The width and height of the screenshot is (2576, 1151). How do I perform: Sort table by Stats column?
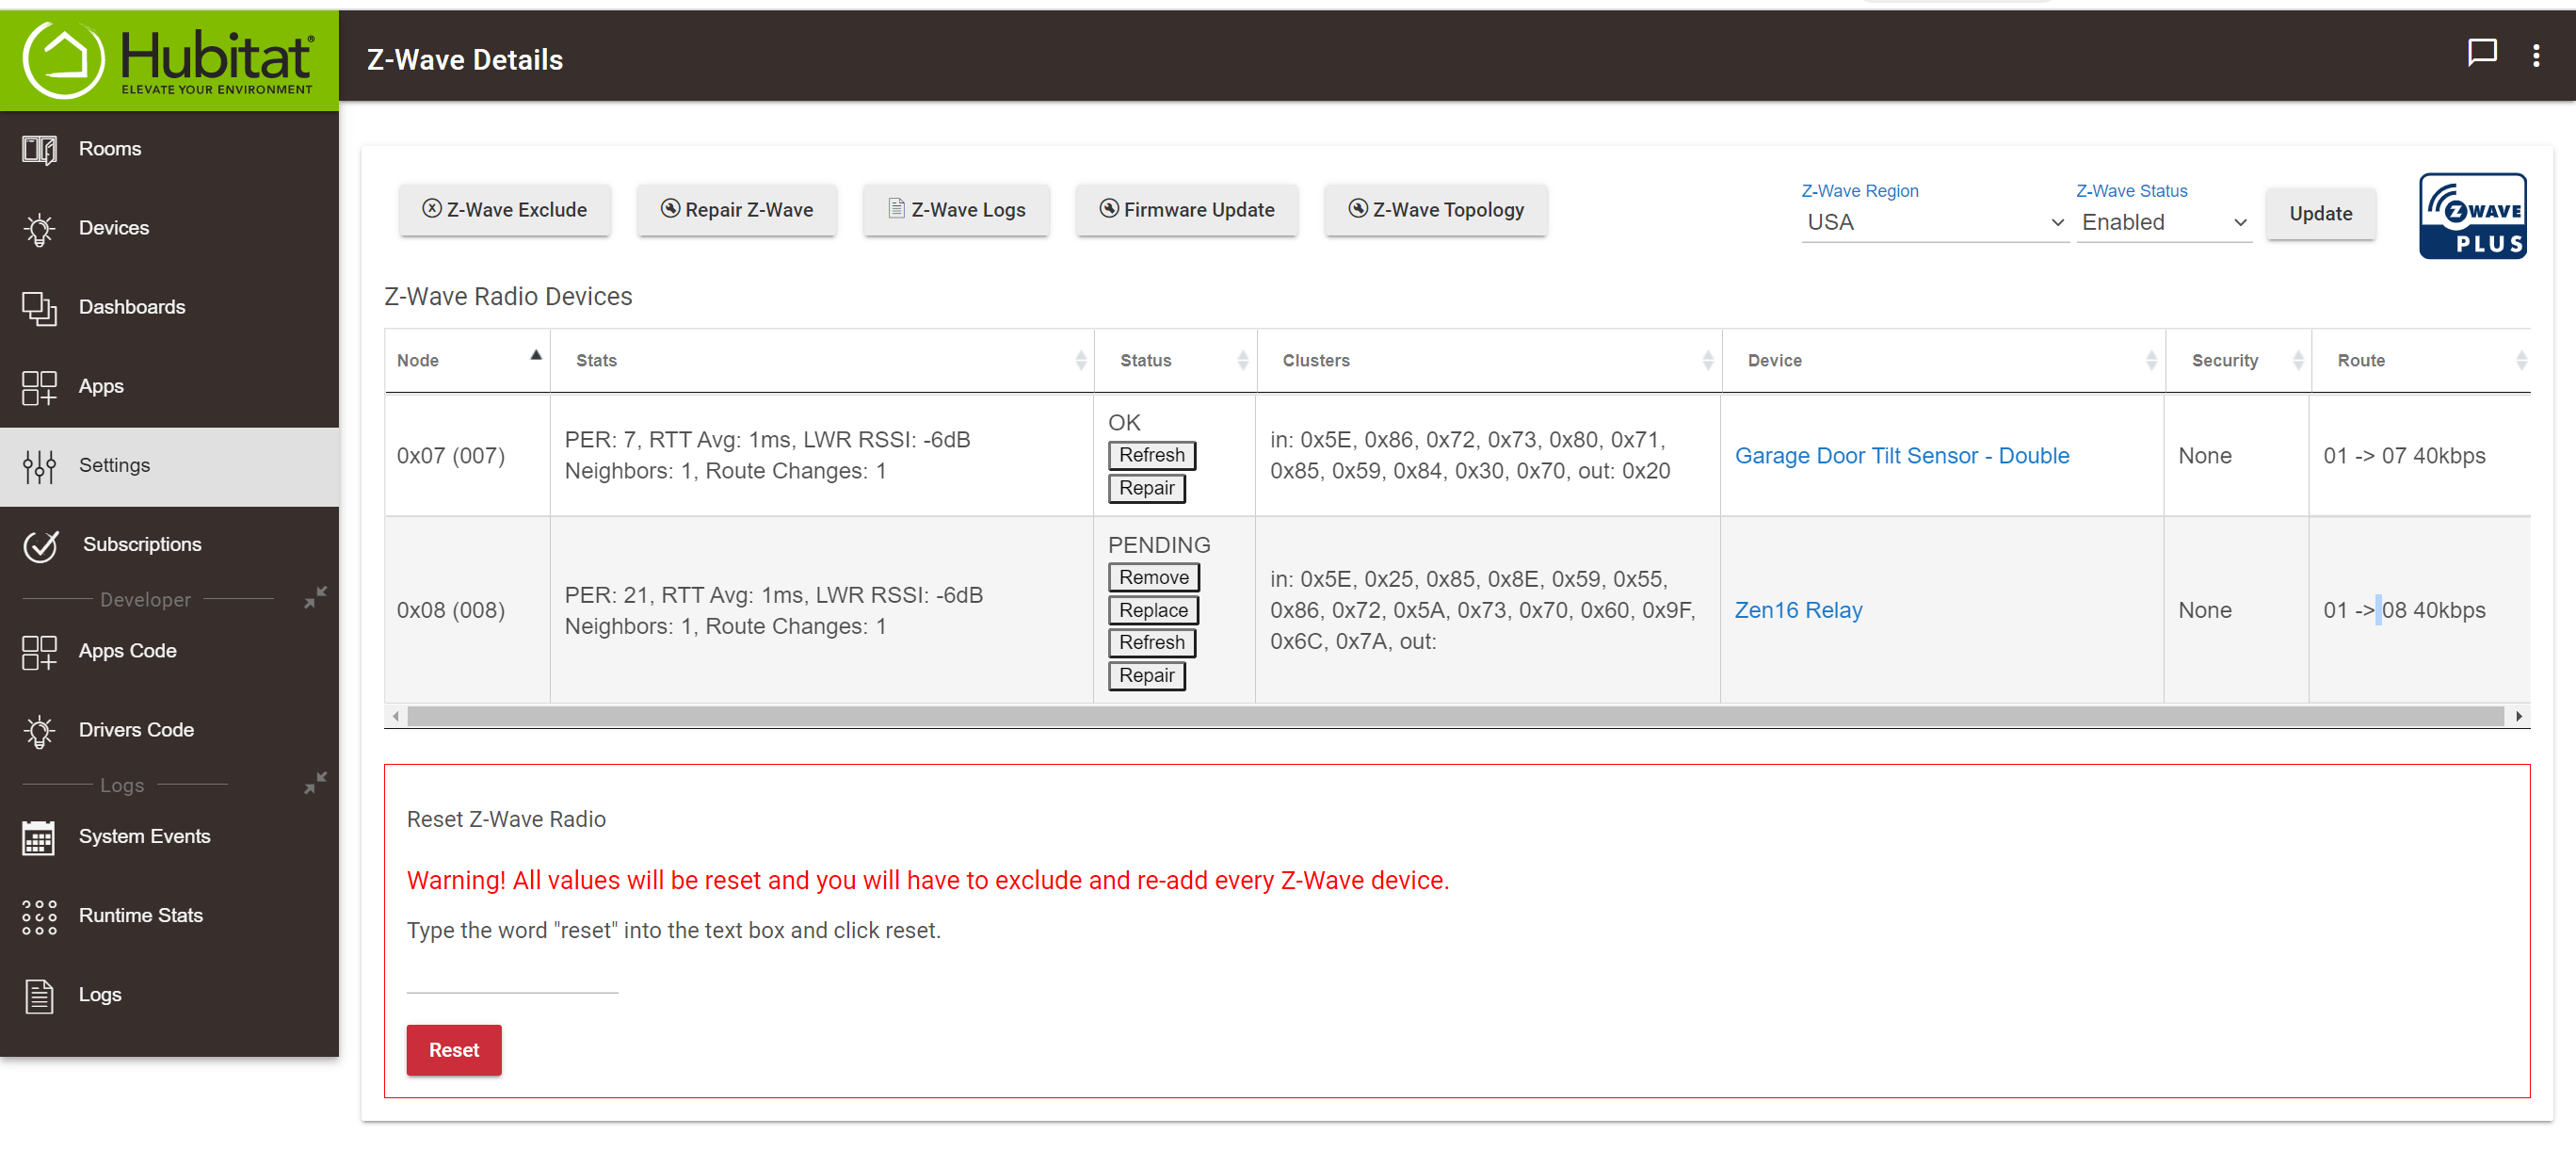pyautogui.click(x=822, y=360)
